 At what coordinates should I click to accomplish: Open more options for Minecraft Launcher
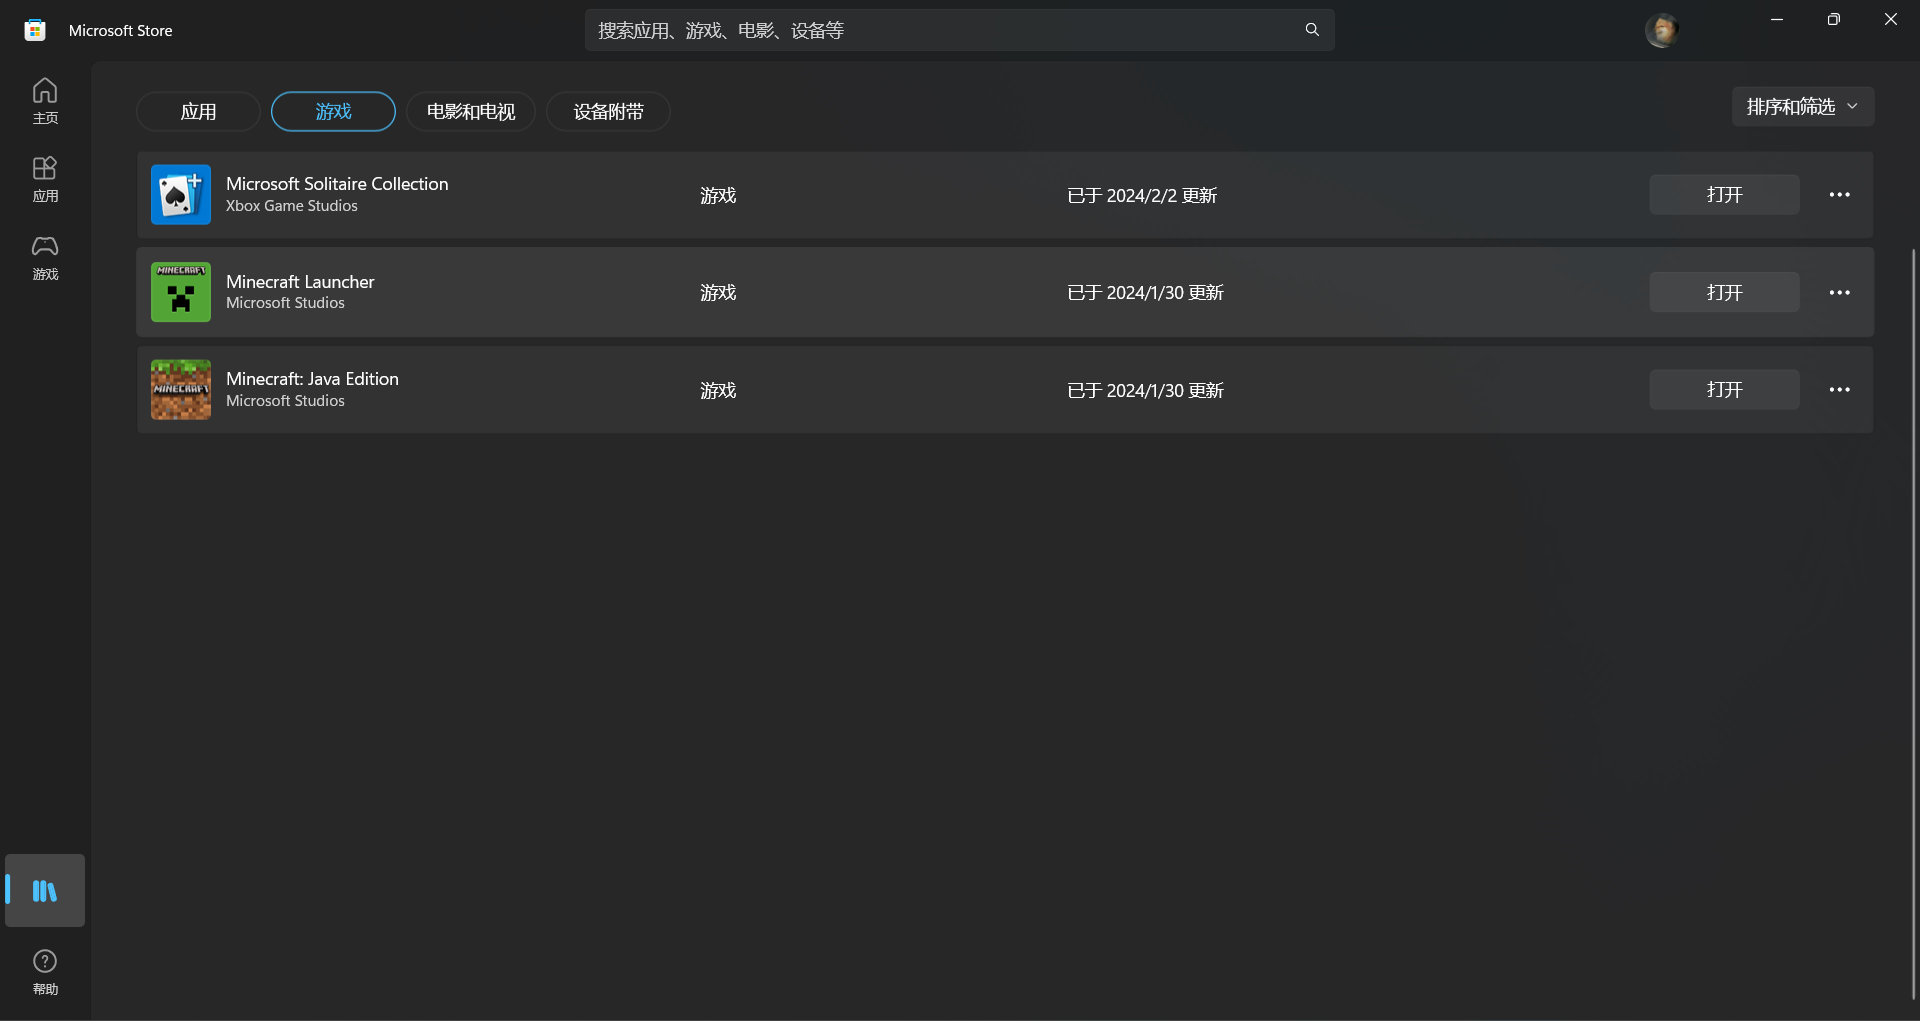1839,293
